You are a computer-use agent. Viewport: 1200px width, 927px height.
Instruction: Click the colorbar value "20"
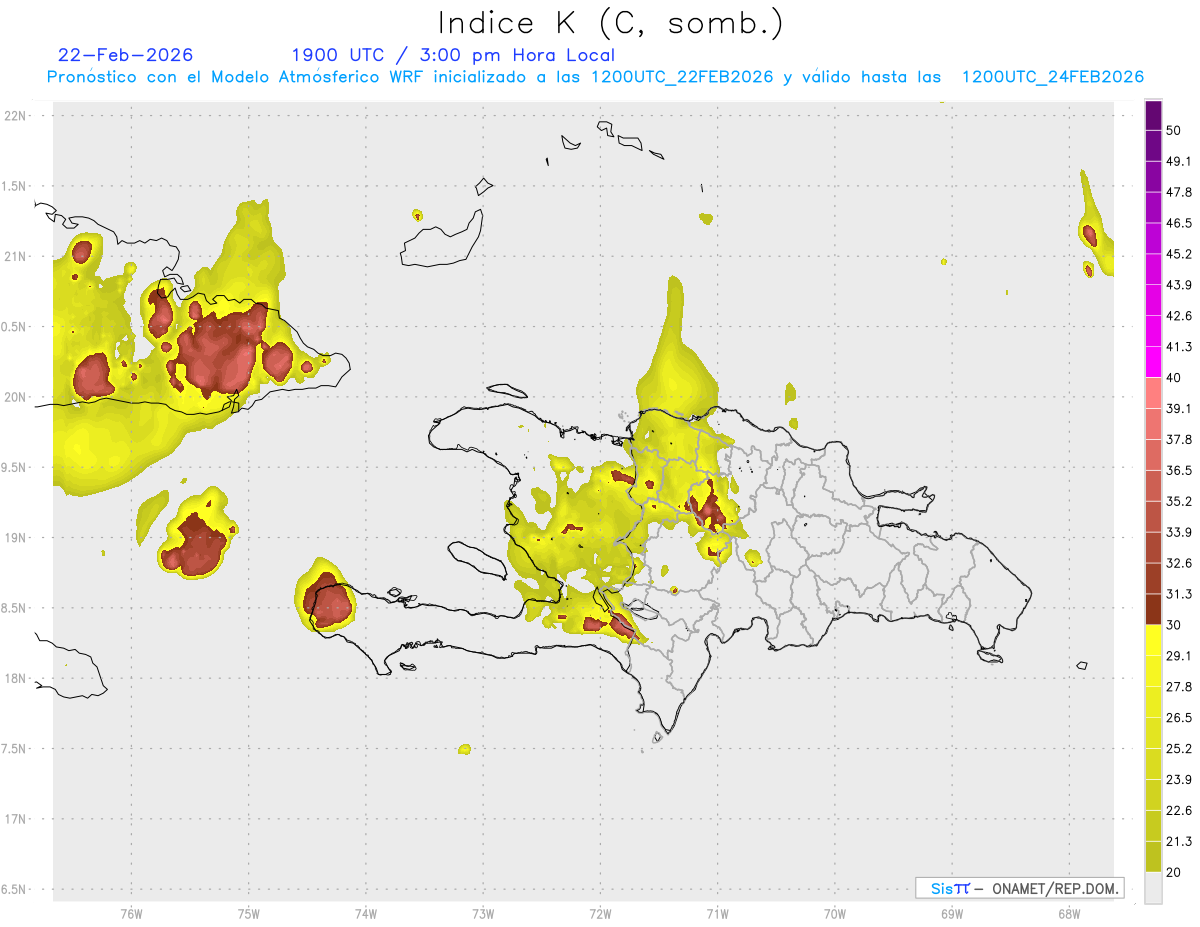click(1174, 873)
